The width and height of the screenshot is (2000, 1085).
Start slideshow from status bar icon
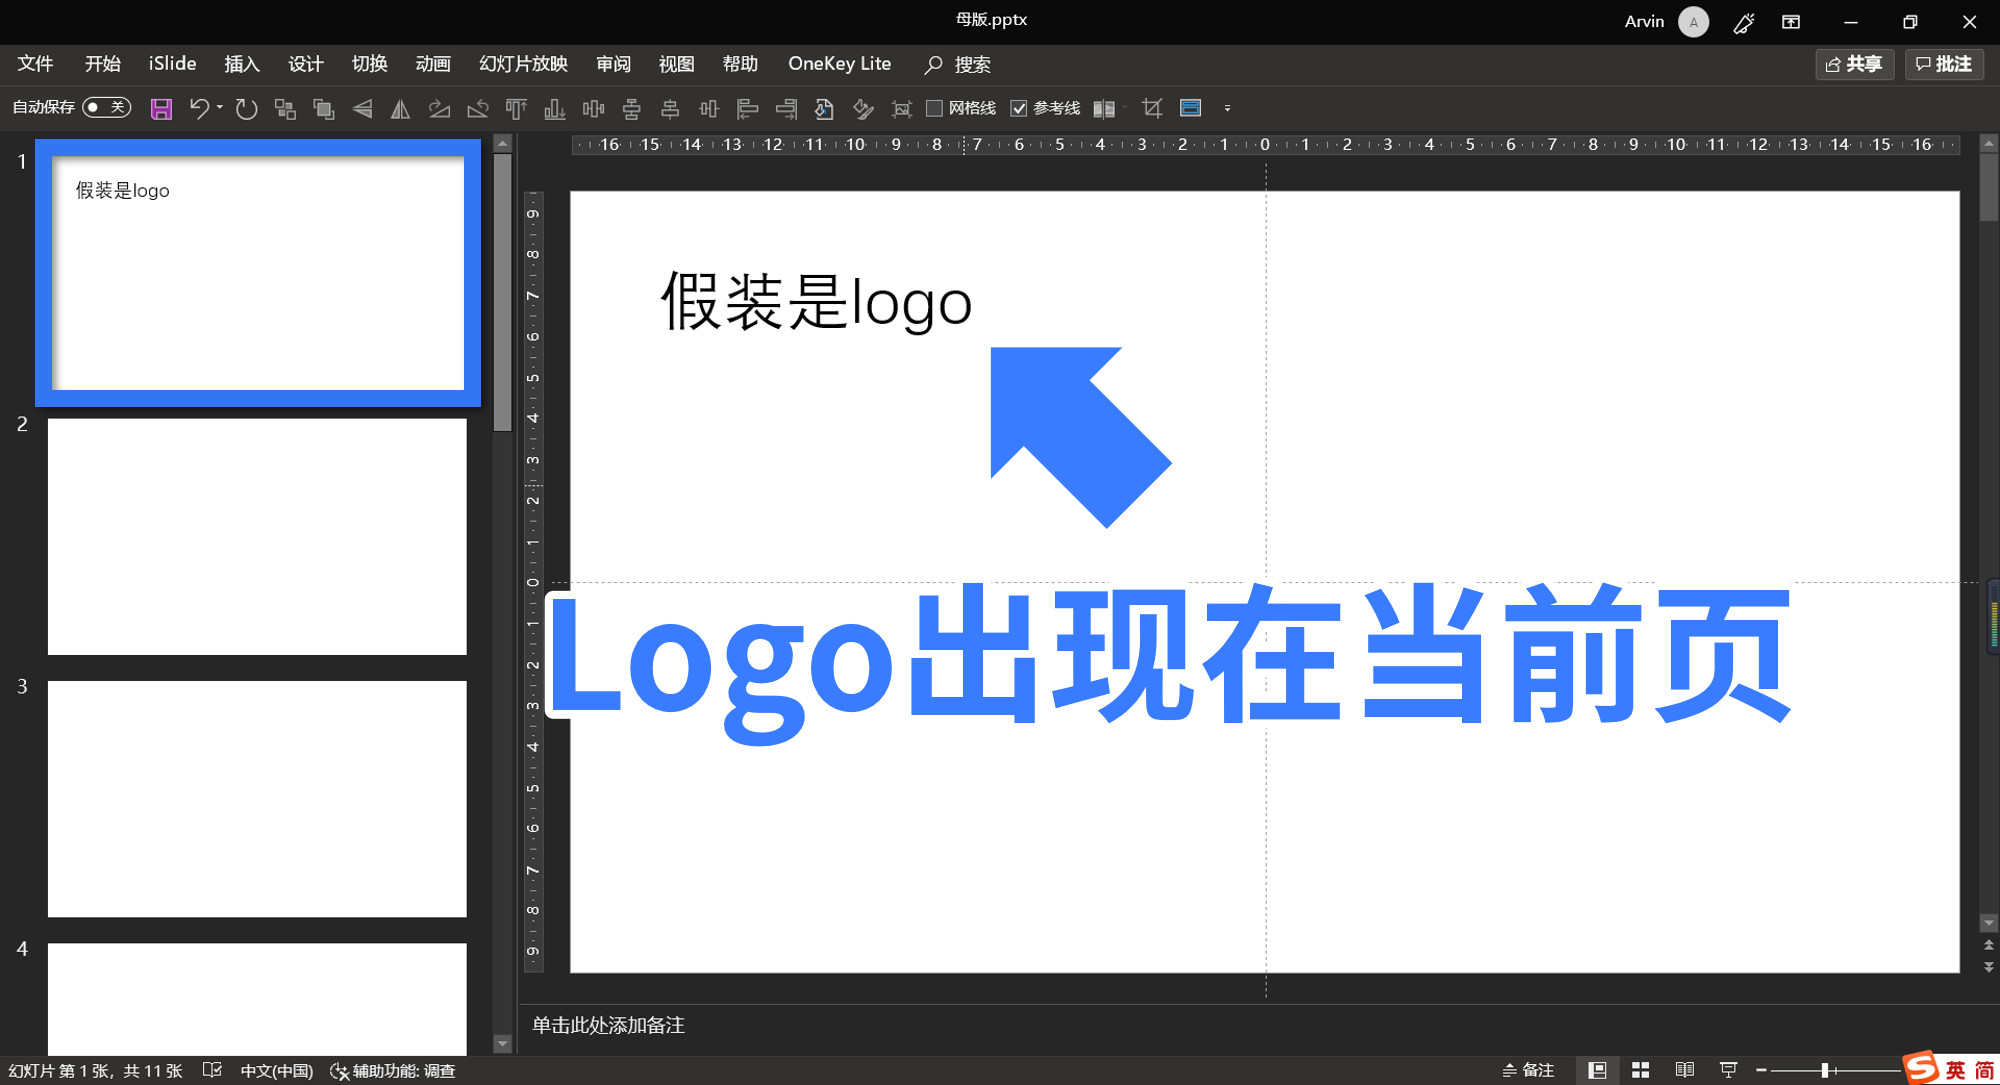[1728, 1070]
